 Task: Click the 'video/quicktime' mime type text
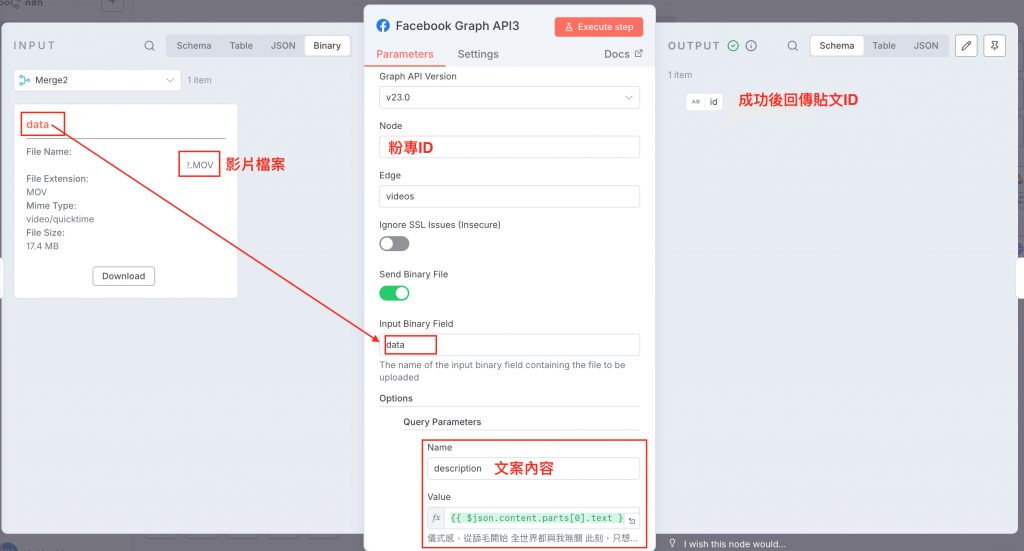coord(60,219)
